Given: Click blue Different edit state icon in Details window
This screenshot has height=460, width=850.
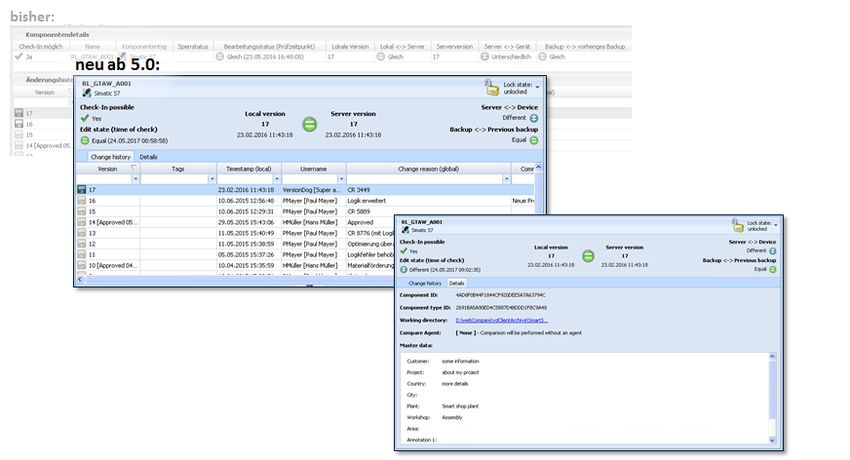Looking at the screenshot, I should [x=404, y=269].
